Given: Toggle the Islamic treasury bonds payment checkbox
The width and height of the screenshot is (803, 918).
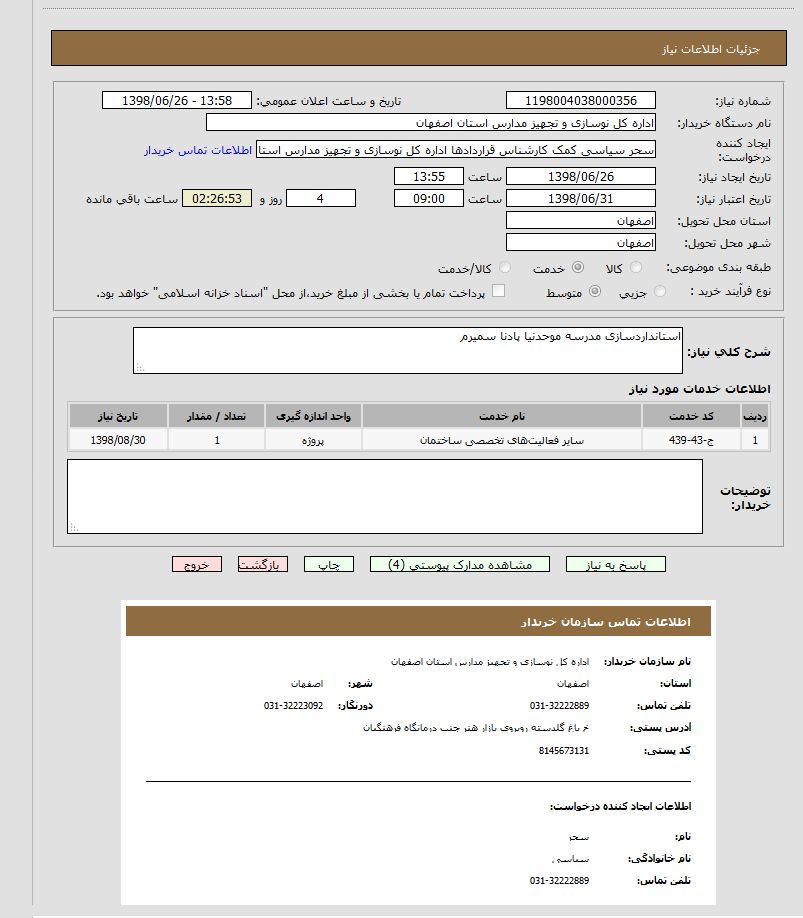Looking at the screenshot, I should click(498, 291).
